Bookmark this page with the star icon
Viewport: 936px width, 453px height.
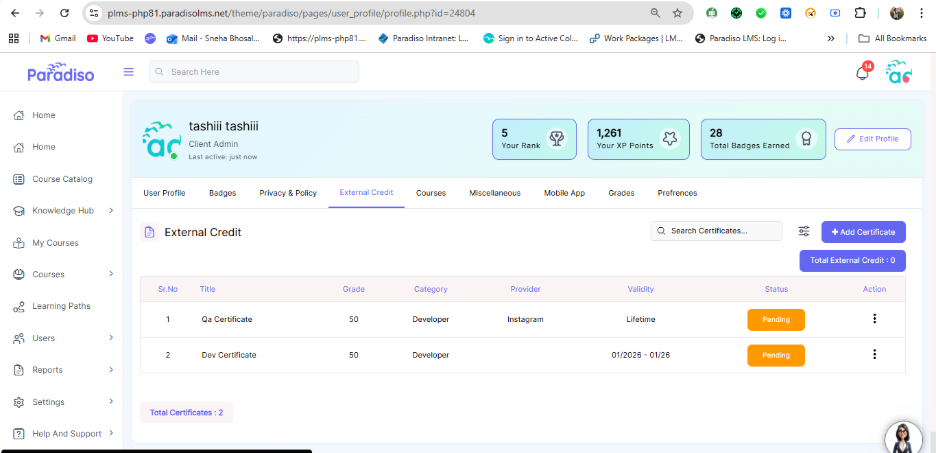(x=677, y=13)
